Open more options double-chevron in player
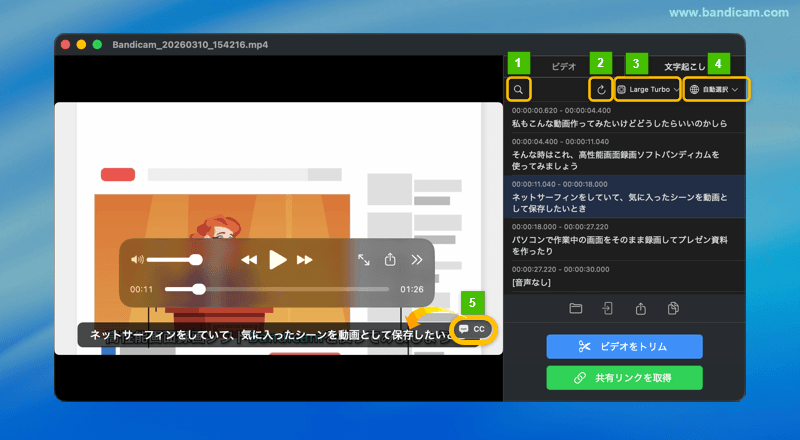This screenshot has width=800, height=440. tap(417, 260)
